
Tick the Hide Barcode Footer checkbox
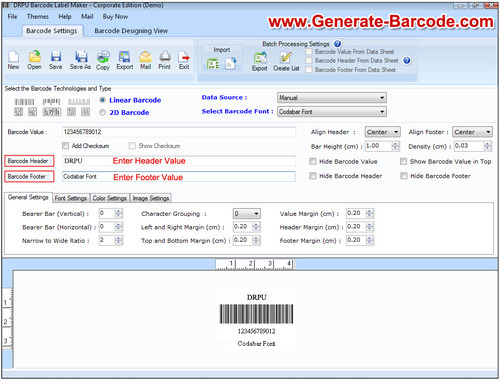click(404, 176)
